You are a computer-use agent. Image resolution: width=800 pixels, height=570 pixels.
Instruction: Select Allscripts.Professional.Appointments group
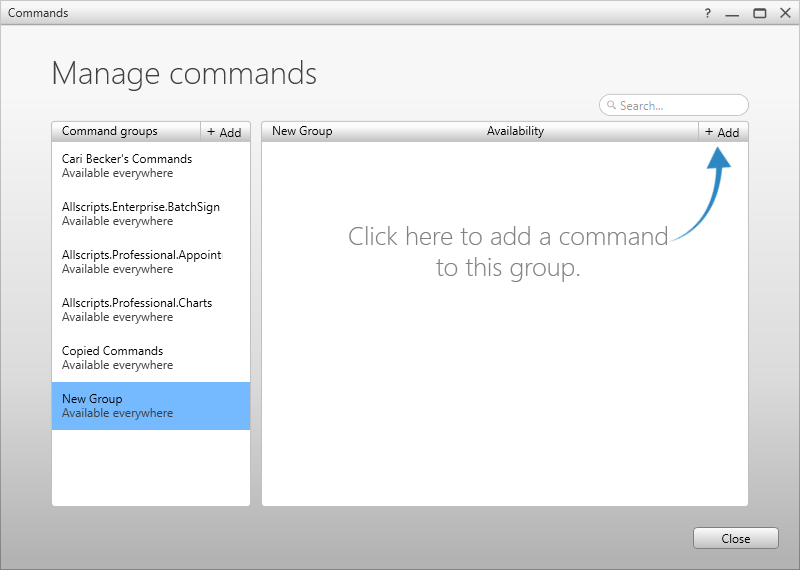tap(151, 262)
